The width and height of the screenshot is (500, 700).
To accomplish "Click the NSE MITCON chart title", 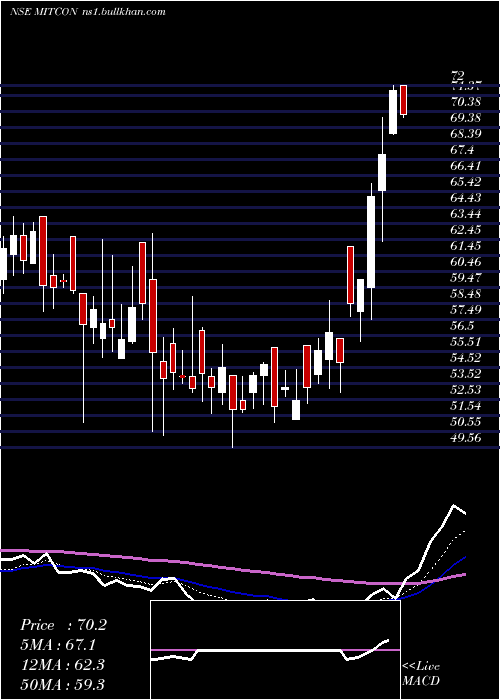I will click(87, 11).
